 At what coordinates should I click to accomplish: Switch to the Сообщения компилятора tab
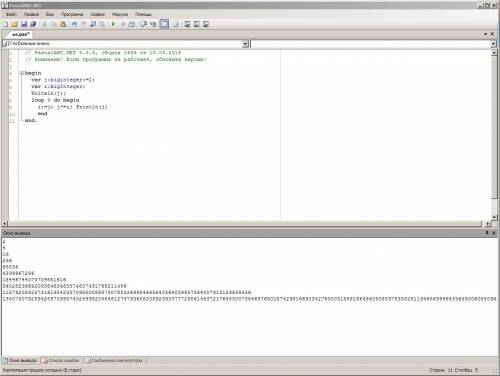114,360
